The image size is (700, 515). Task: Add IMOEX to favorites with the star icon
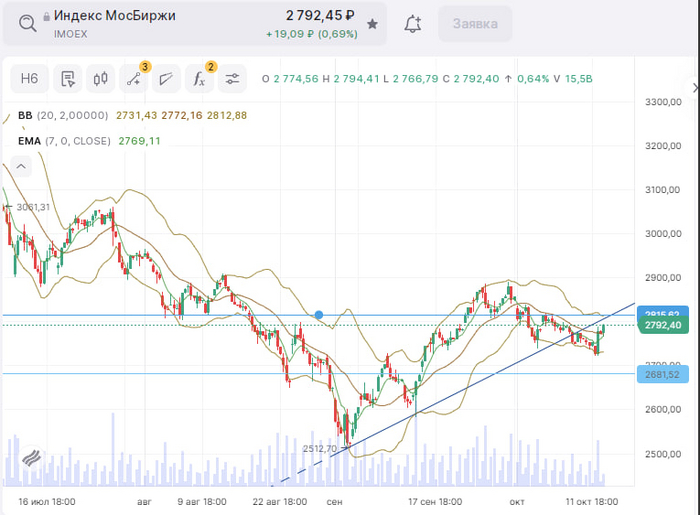point(372,24)
